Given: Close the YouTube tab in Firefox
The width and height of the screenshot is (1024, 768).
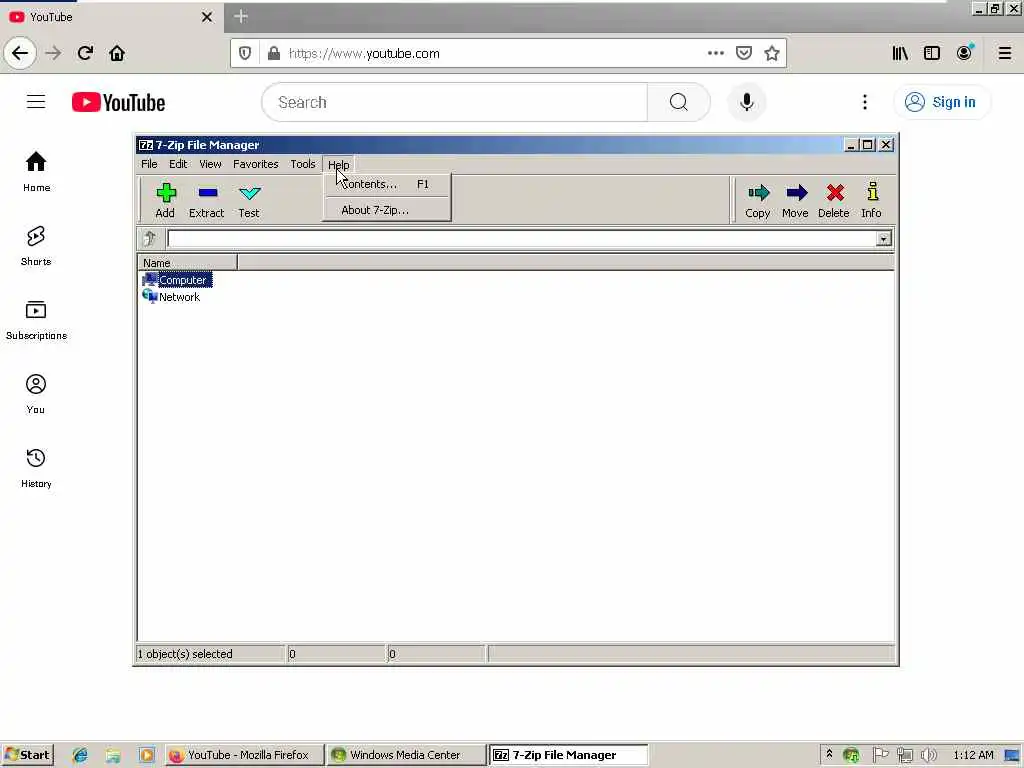Looking at the screenshot, I should pos(207,17).
